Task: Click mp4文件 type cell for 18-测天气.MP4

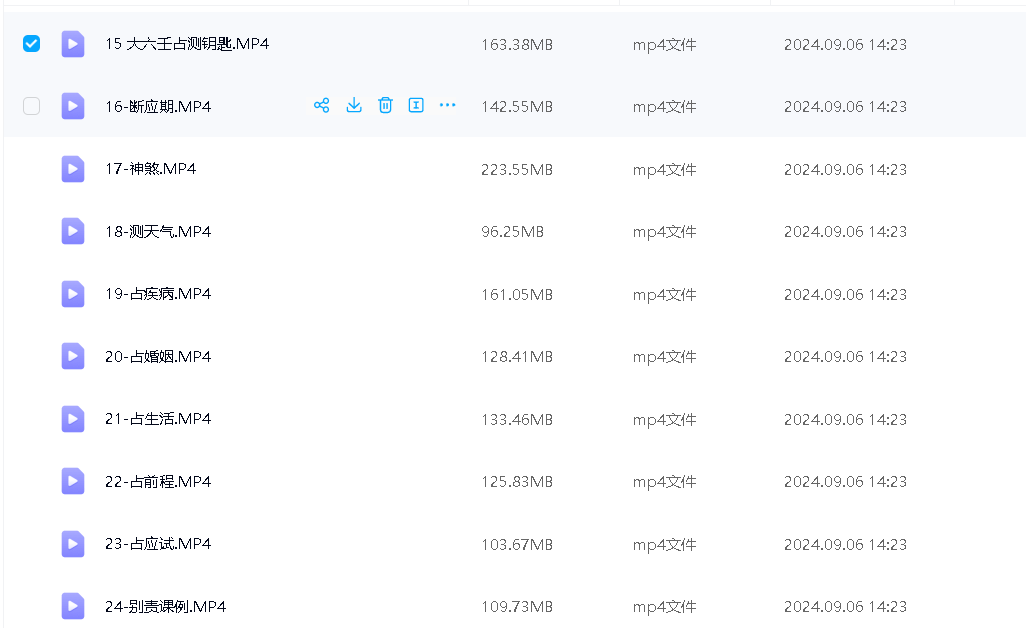Action: click(x=664, y=232)
